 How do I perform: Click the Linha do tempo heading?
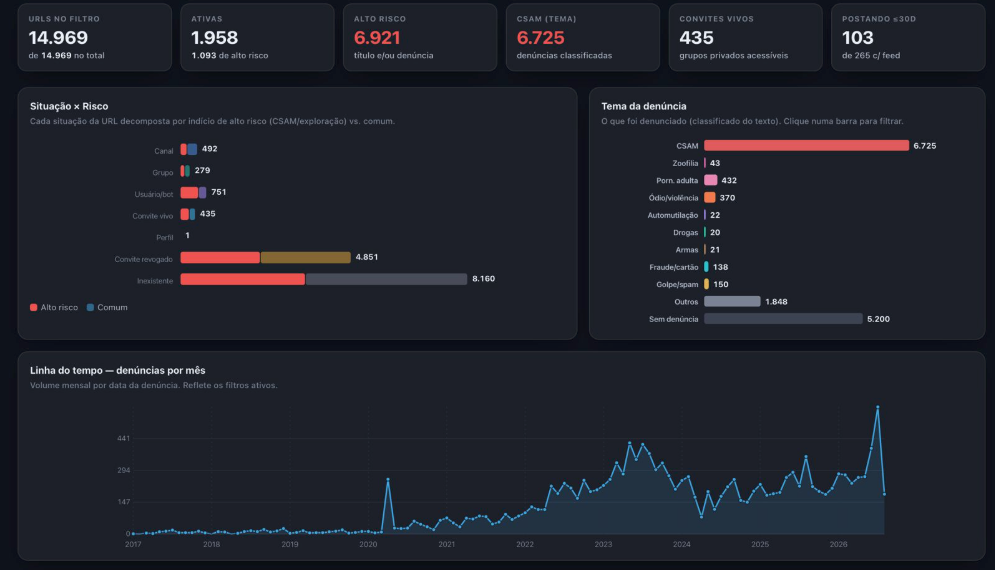click(117, 370)
